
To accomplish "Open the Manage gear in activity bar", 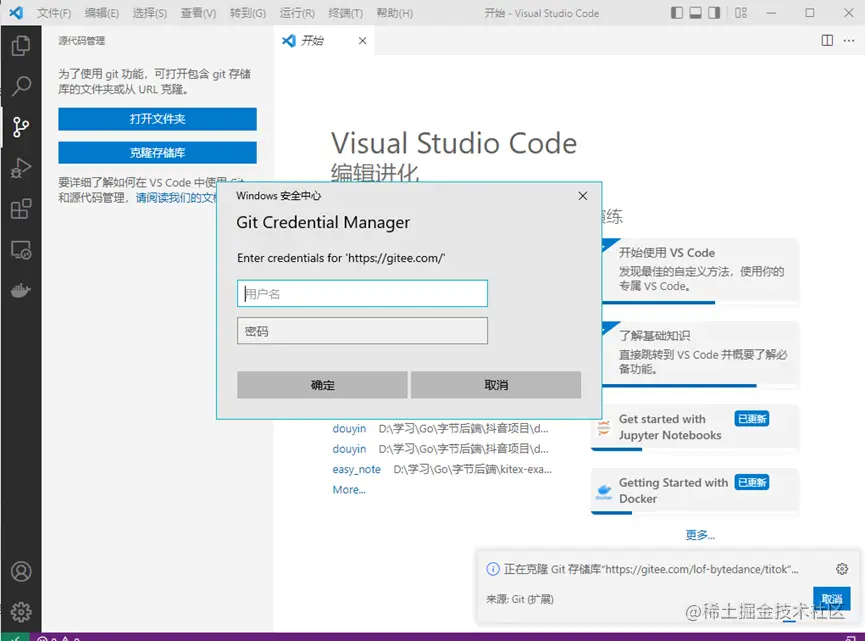I will tap(21, 612).
